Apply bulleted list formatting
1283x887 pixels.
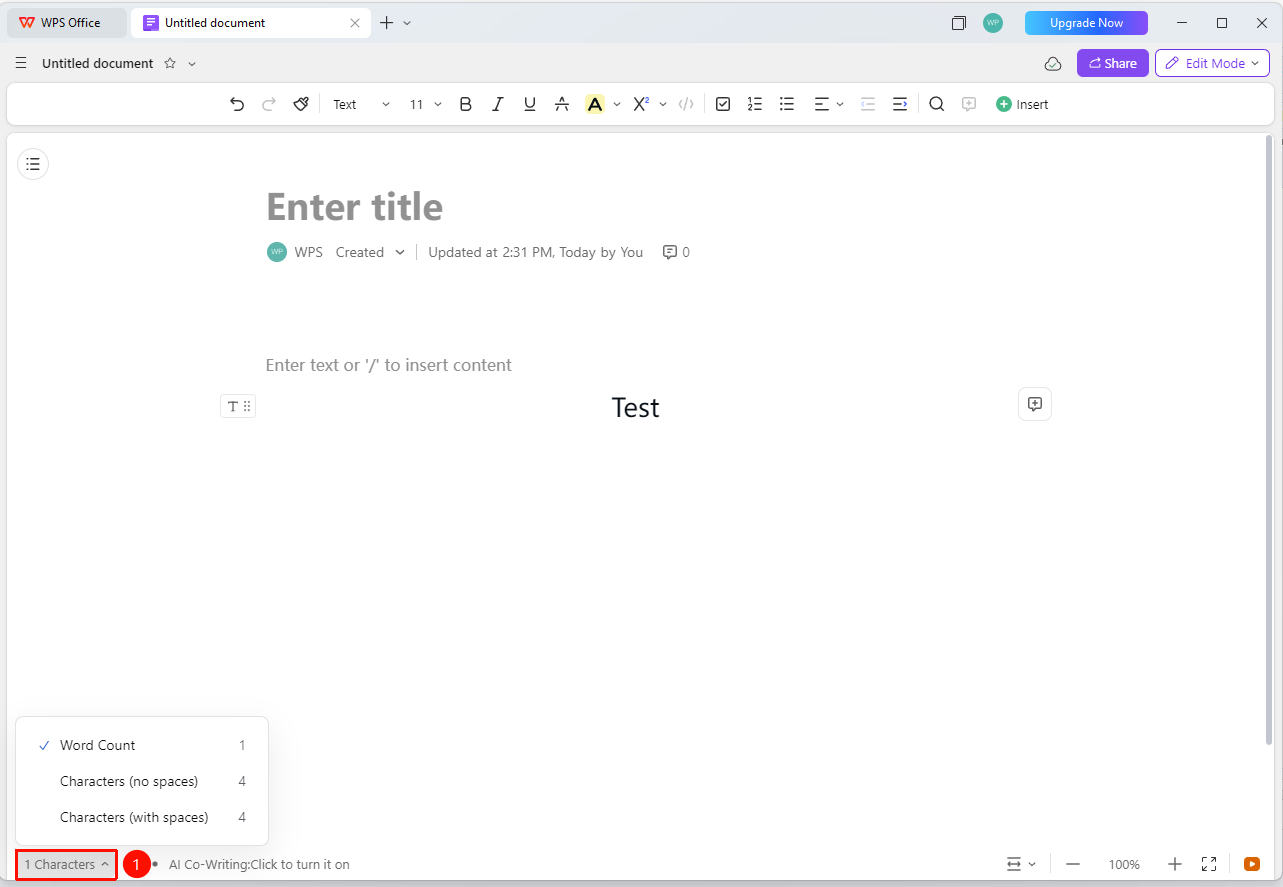(x=787, y=104)
